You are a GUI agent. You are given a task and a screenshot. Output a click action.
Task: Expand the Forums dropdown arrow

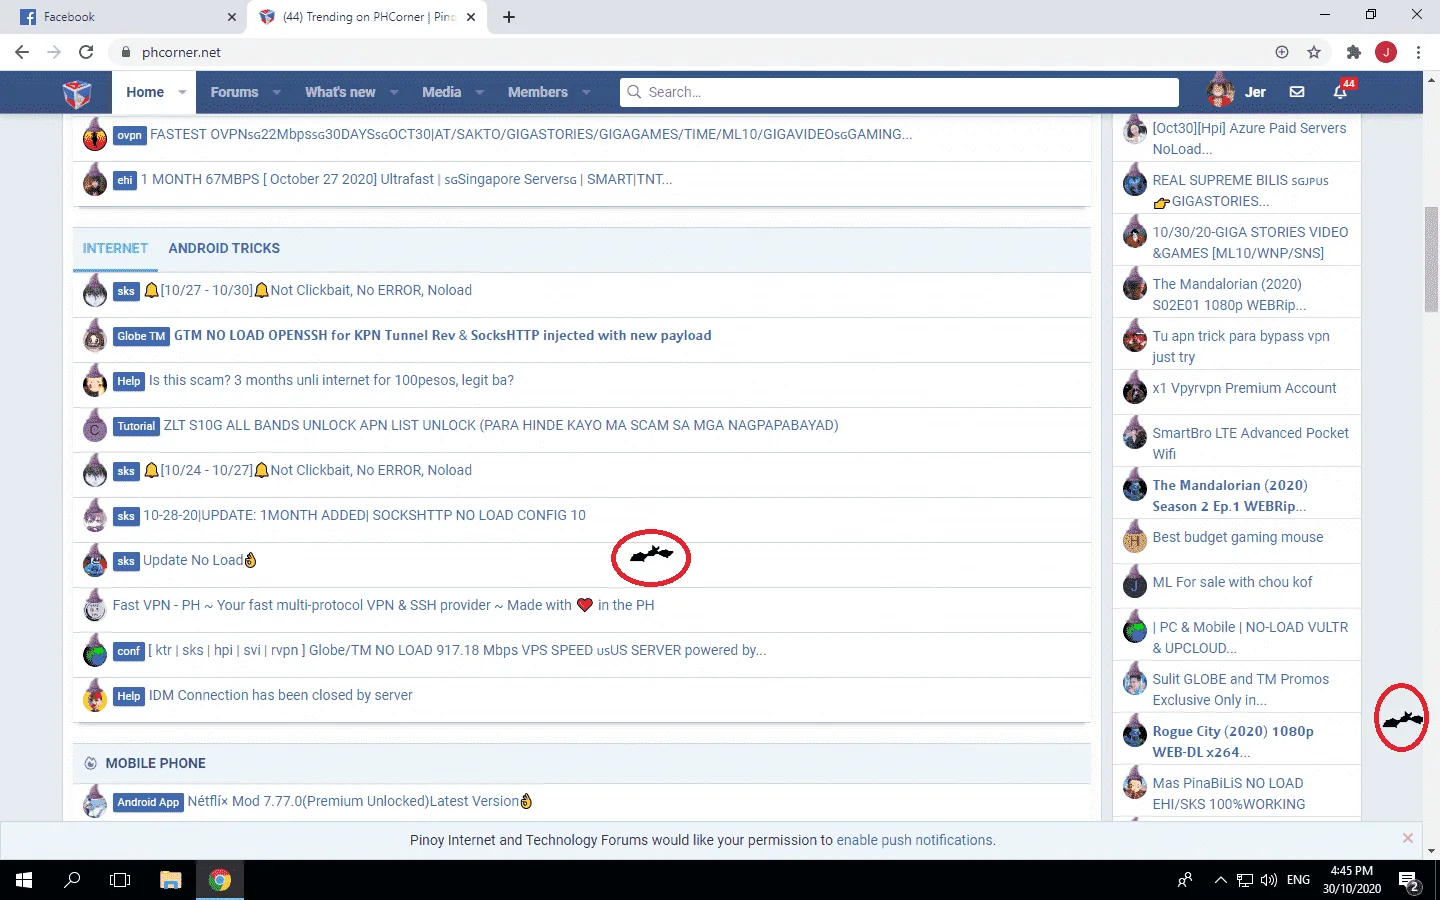point(277,92)
